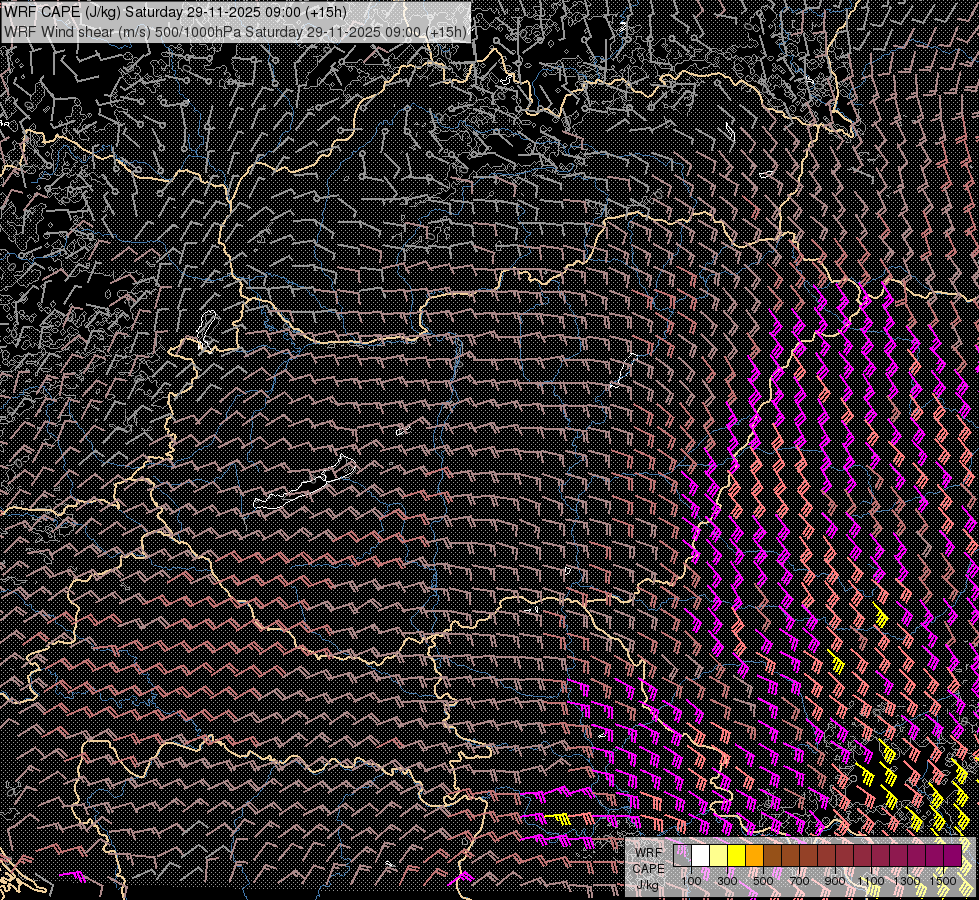Select the orange CAPE legend swatch
Screen dimensions: 979x900
tap(754, 856)
